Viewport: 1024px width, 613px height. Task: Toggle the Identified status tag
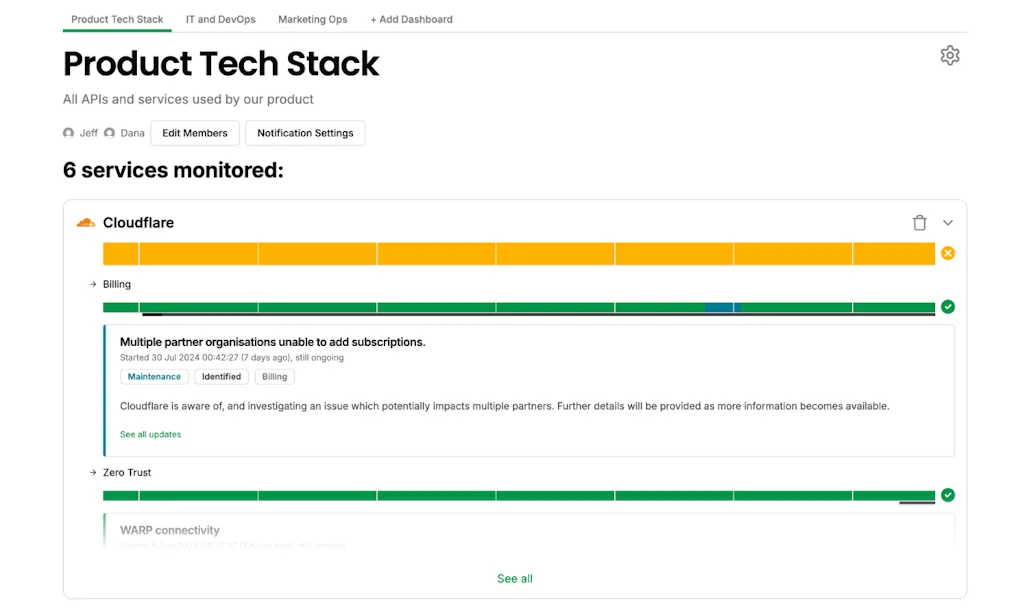[x=222, y=376]
